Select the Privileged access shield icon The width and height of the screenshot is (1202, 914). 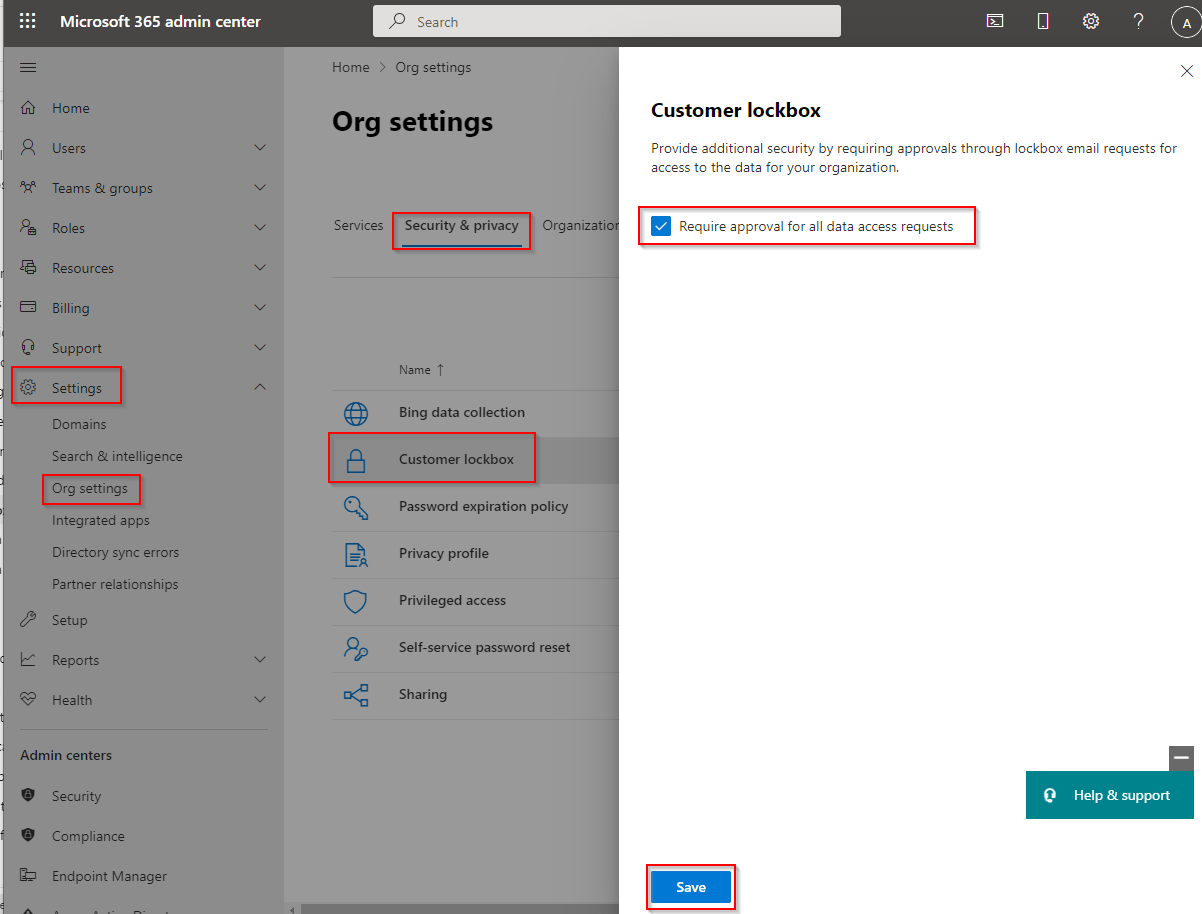point(356,601)
